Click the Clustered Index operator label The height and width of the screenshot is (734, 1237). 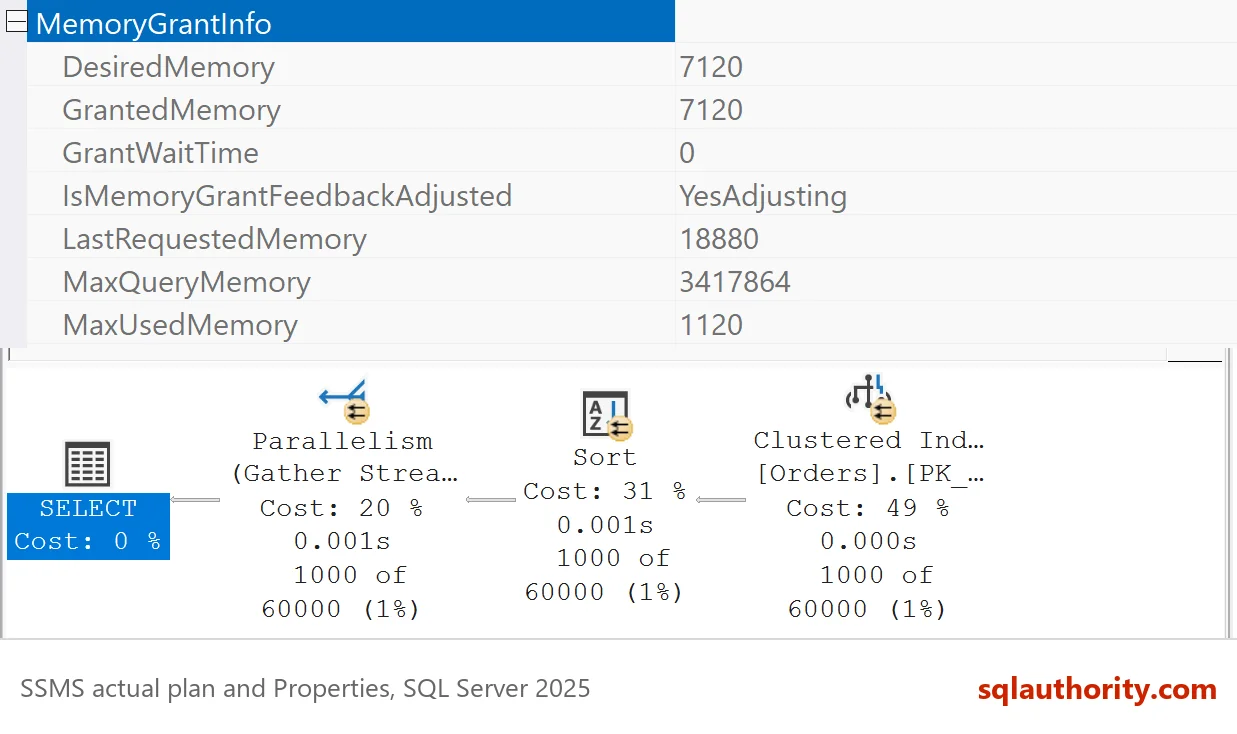tap(869, 440)
